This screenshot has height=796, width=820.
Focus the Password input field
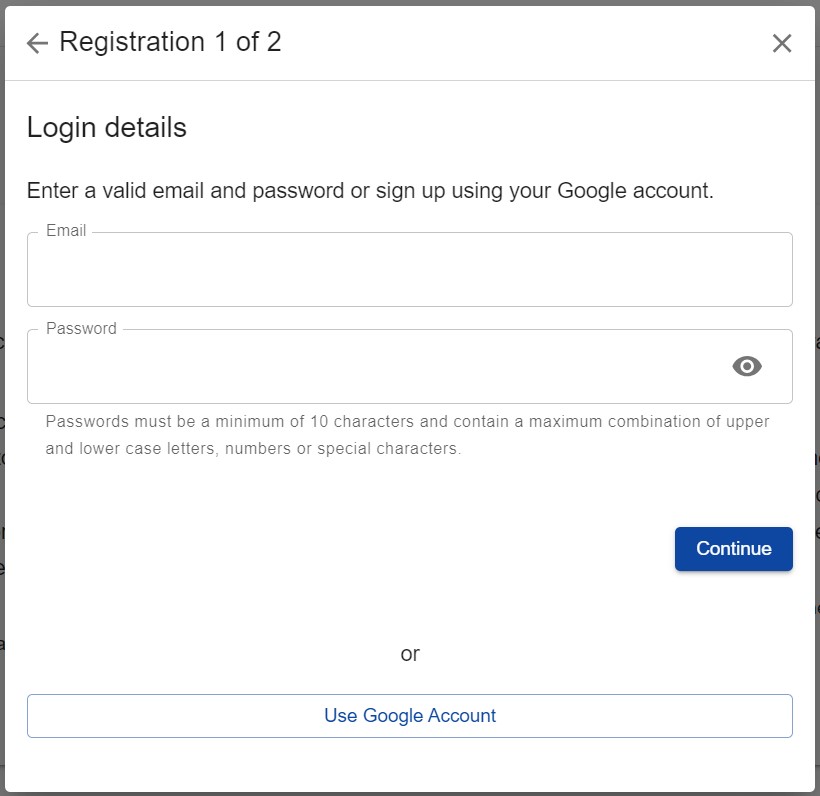[x=410, y=366]
